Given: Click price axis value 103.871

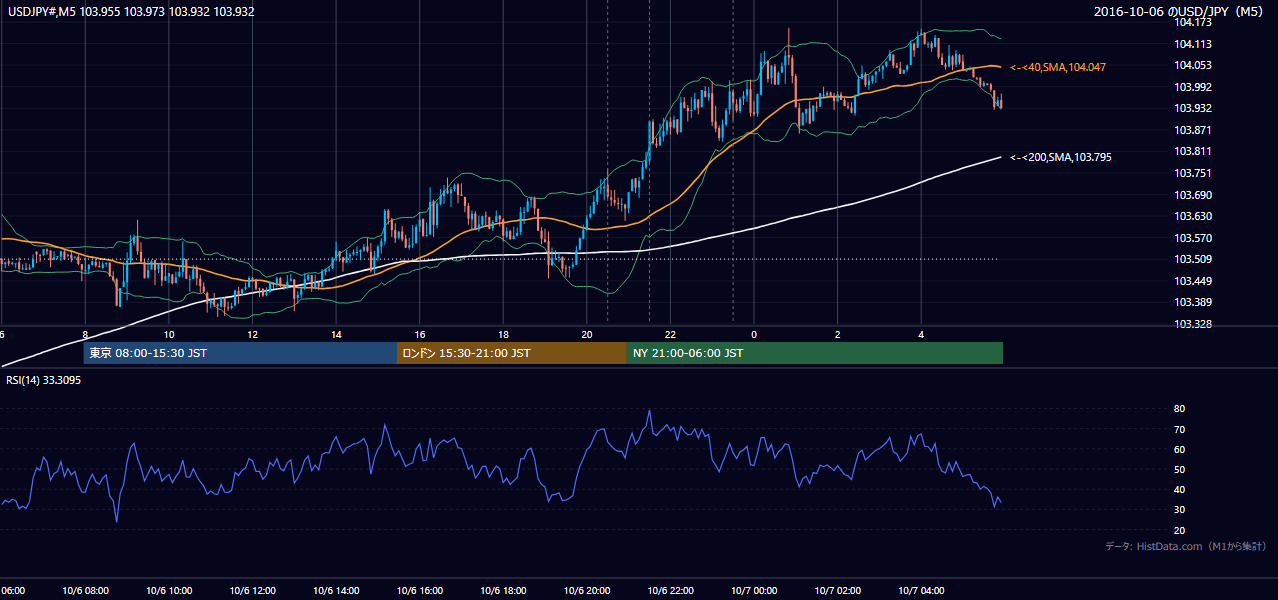Looking at the screenshot, I should point(1192,130).
